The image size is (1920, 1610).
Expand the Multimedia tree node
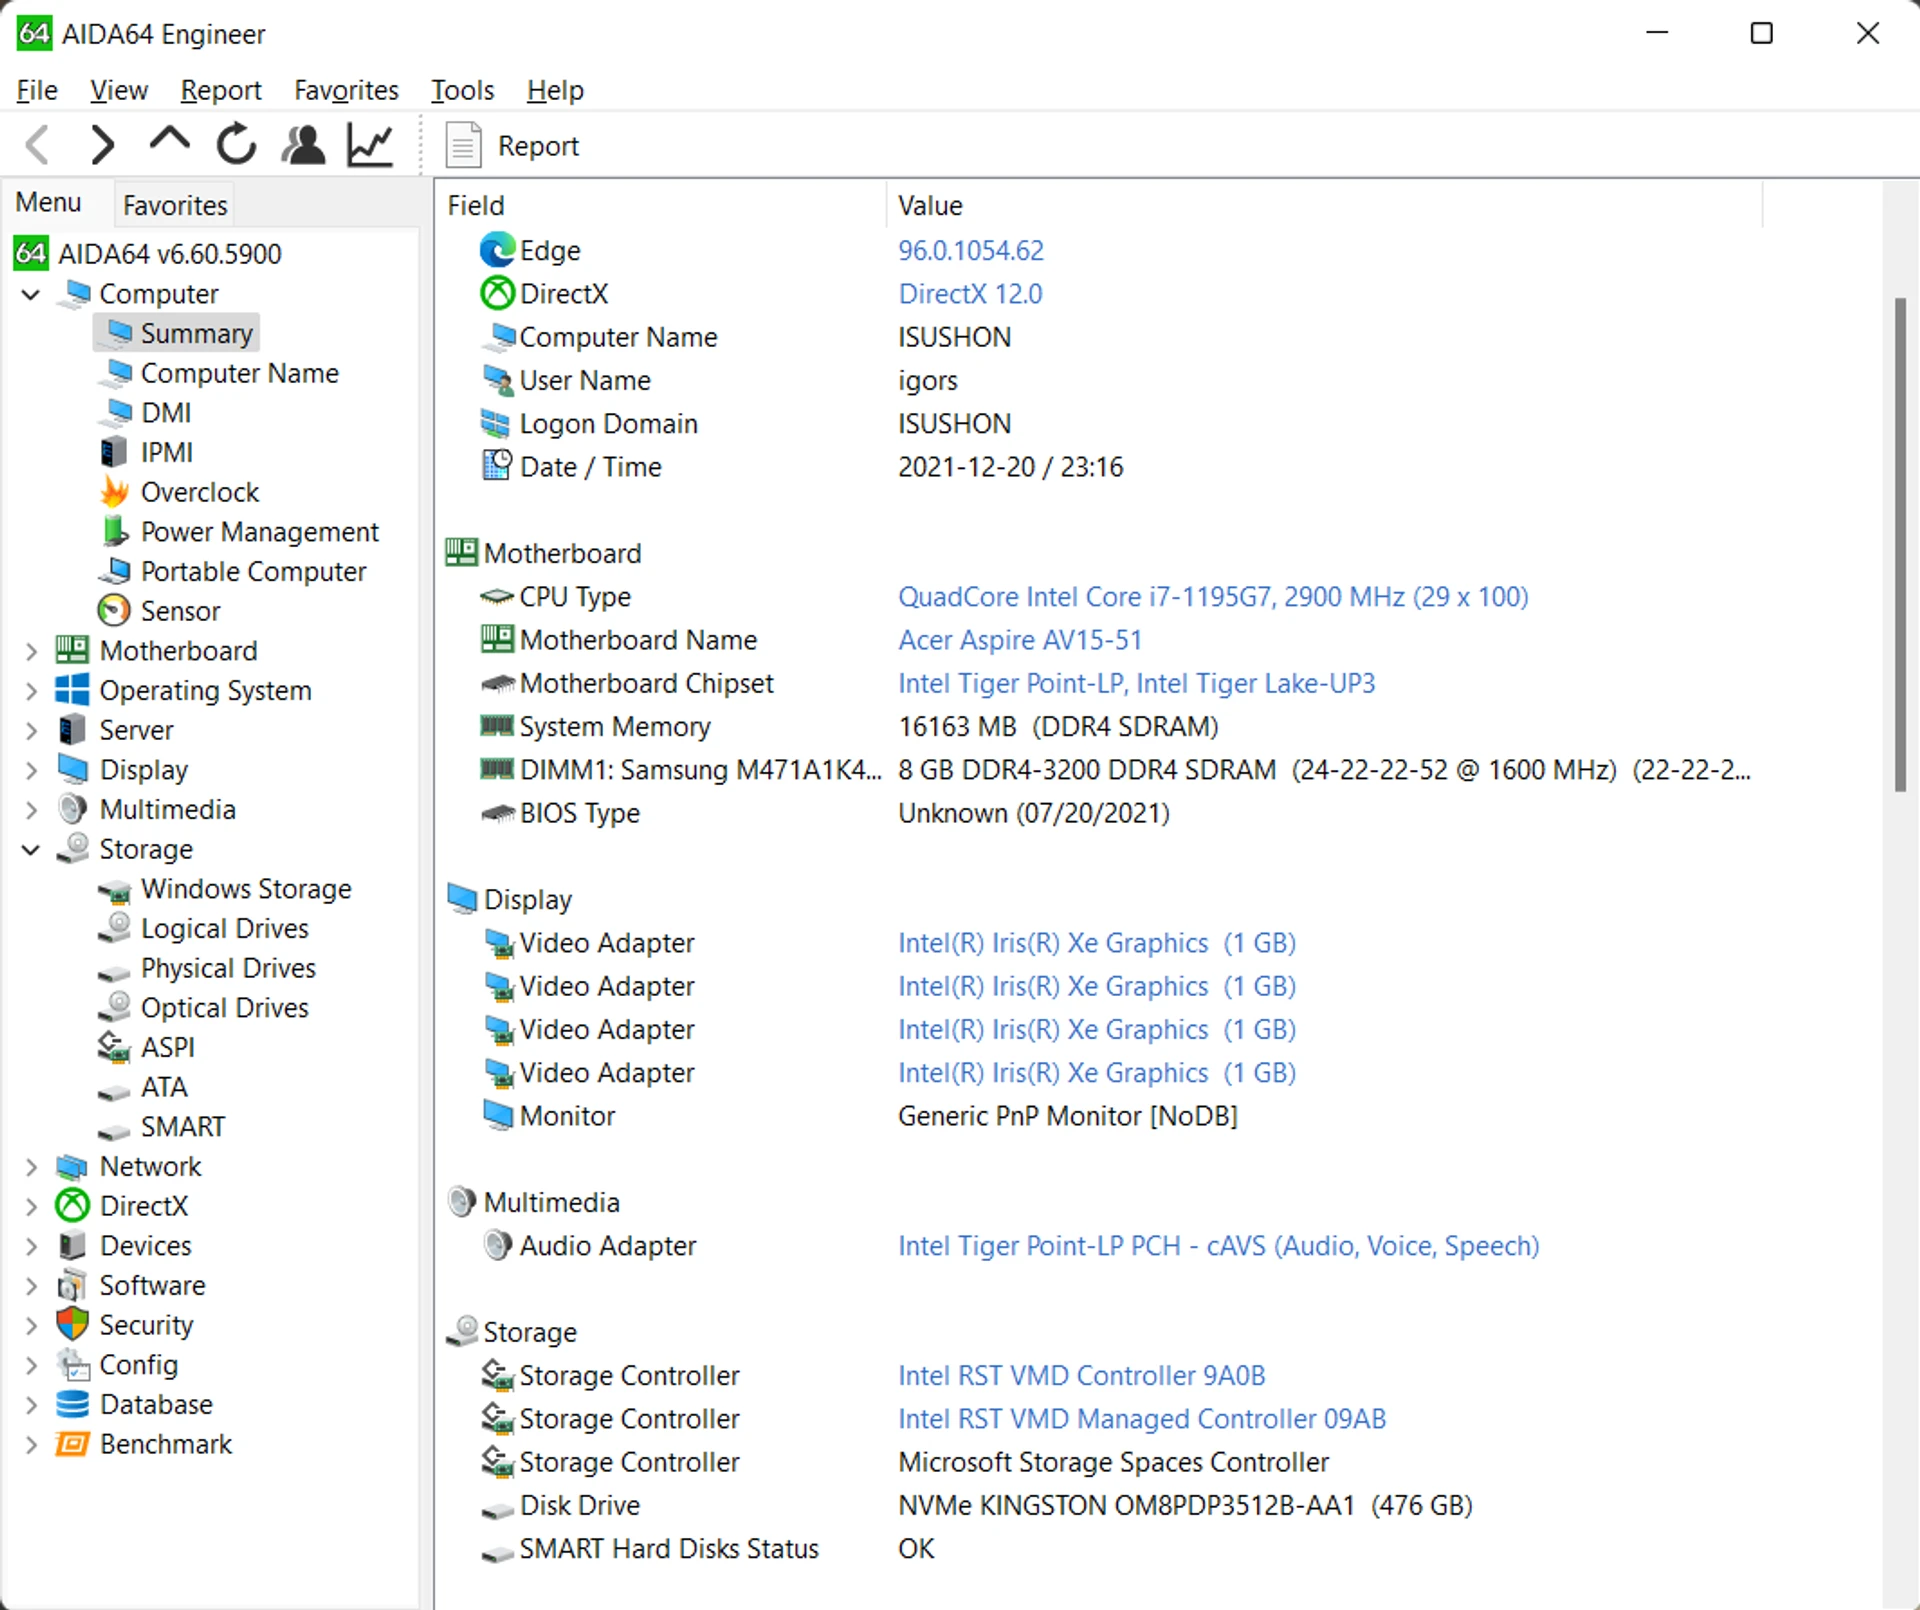coord(31,810)
